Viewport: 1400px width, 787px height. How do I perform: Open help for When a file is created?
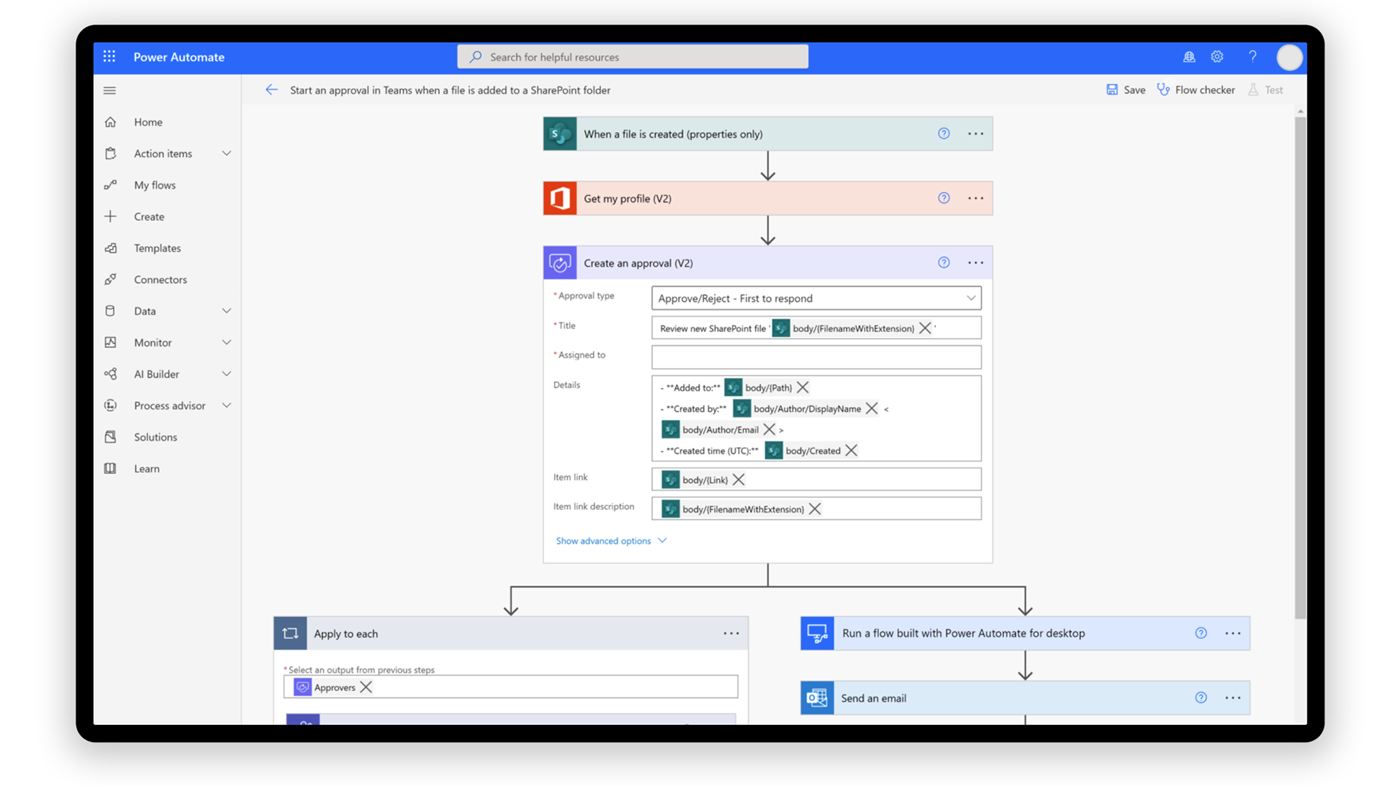click(944, 134)
